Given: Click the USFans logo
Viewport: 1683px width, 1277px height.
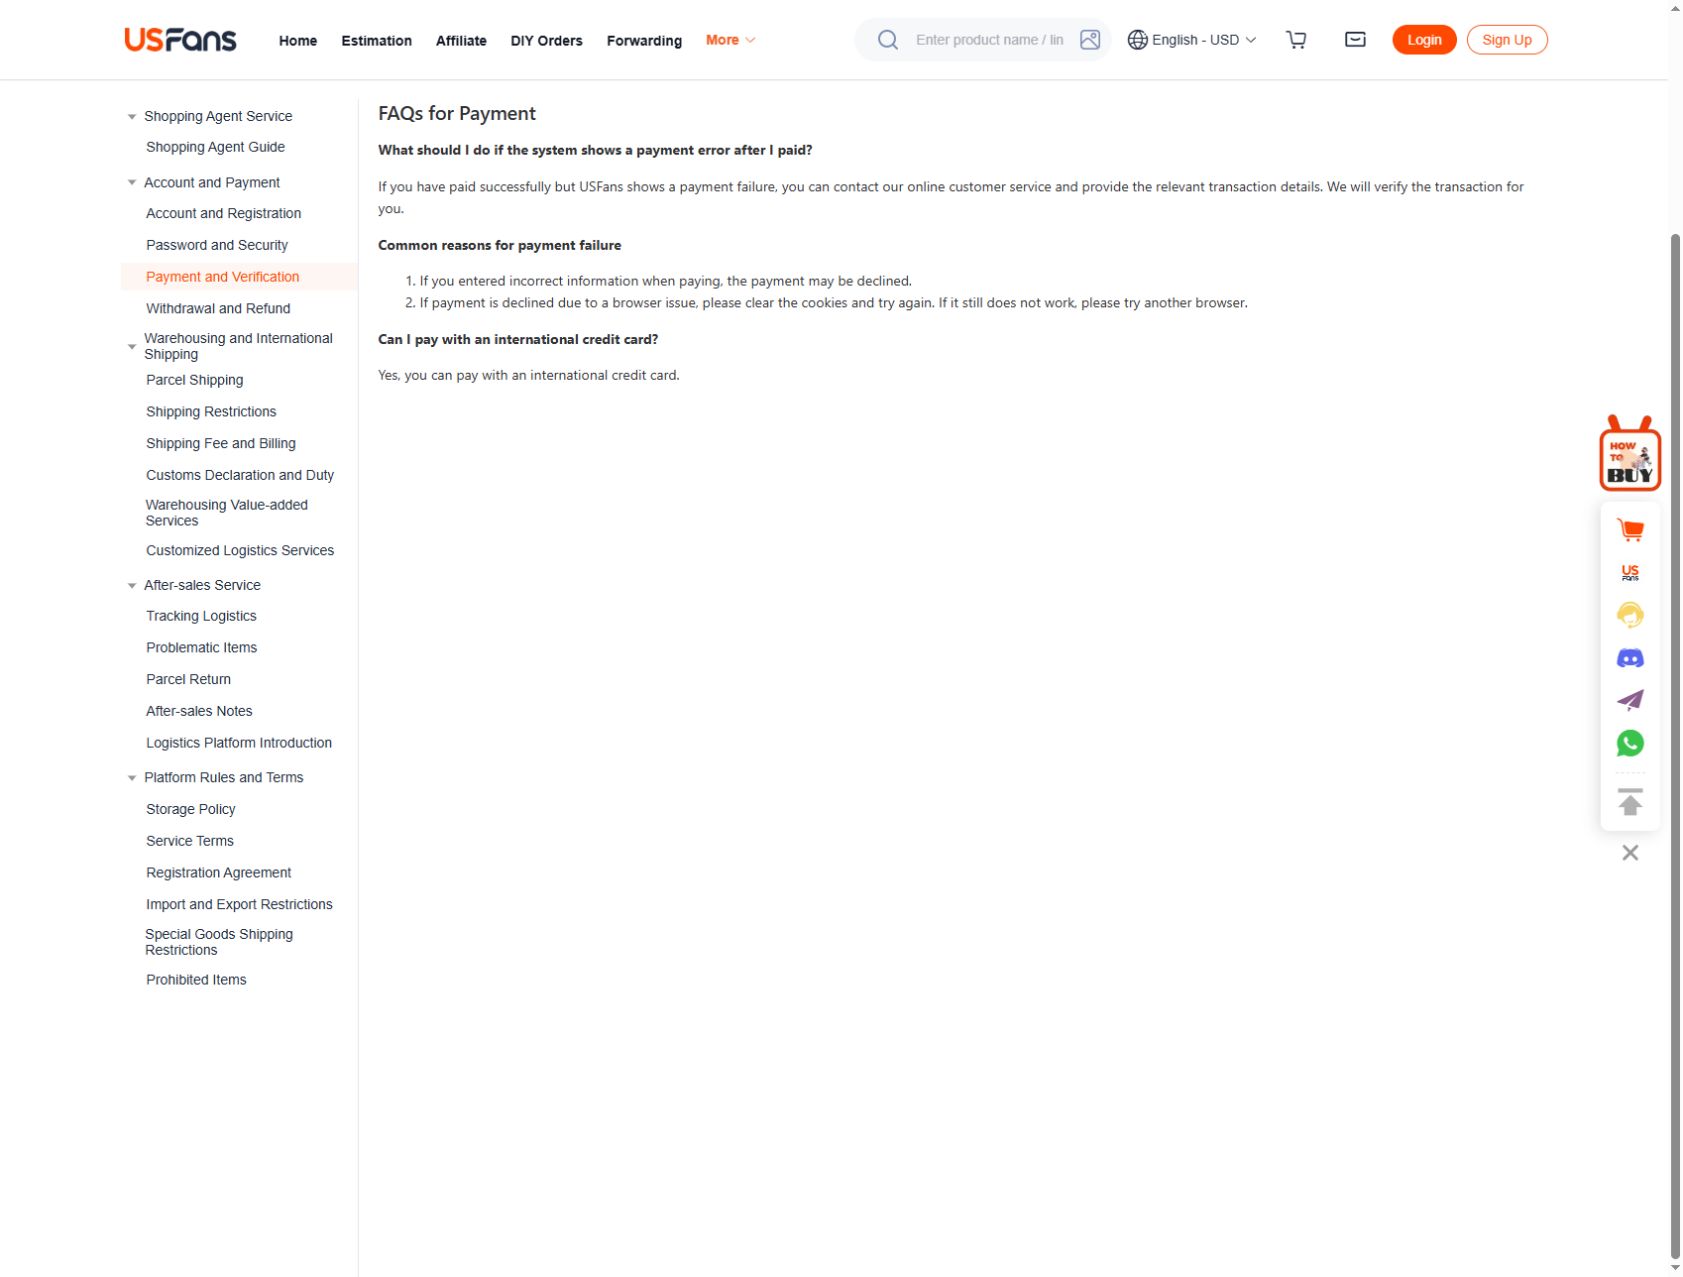Looking at the screenshot, I should [180, 40].
